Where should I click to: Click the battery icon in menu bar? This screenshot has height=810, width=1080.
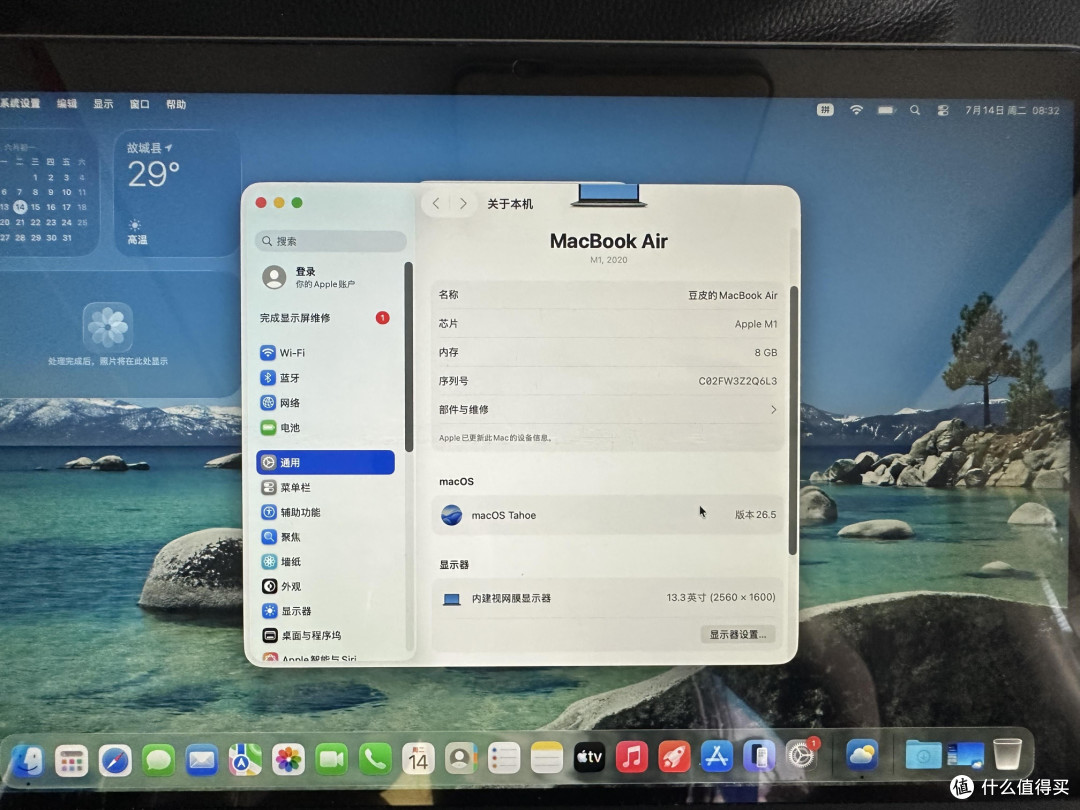pos(886,110)
